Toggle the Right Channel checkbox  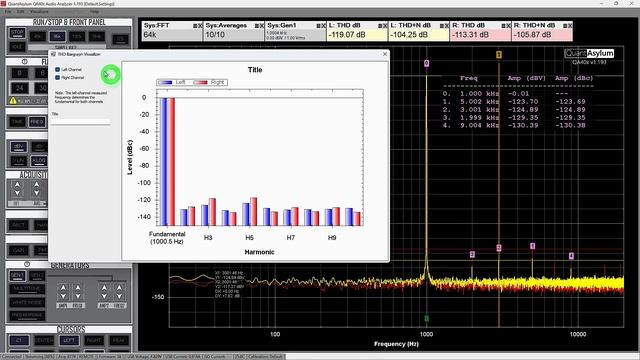coord(58,78)
